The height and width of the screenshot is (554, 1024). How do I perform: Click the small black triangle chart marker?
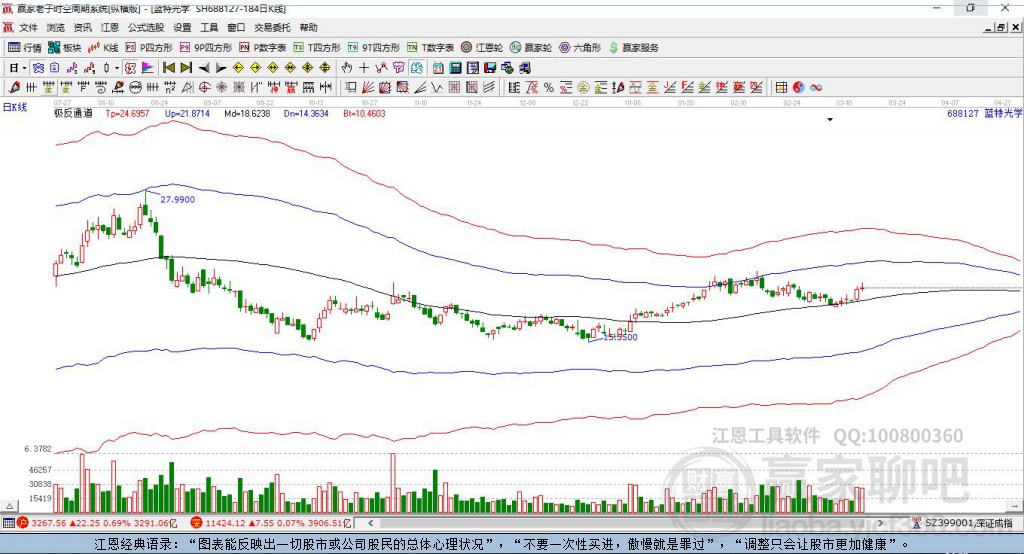click(x=830, y=120)
